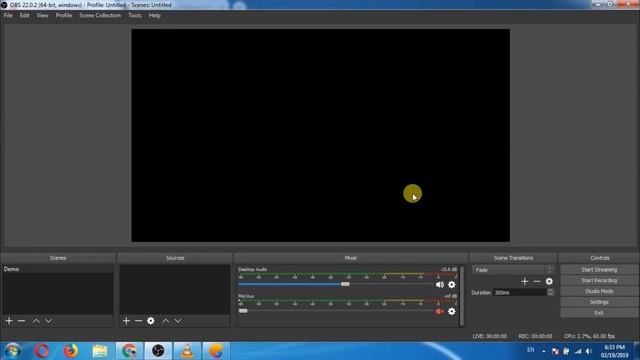This screenshot has height=360, width=640.
Task: Click the LIVE: 00:00:00 status text
Action: point(489,336)
